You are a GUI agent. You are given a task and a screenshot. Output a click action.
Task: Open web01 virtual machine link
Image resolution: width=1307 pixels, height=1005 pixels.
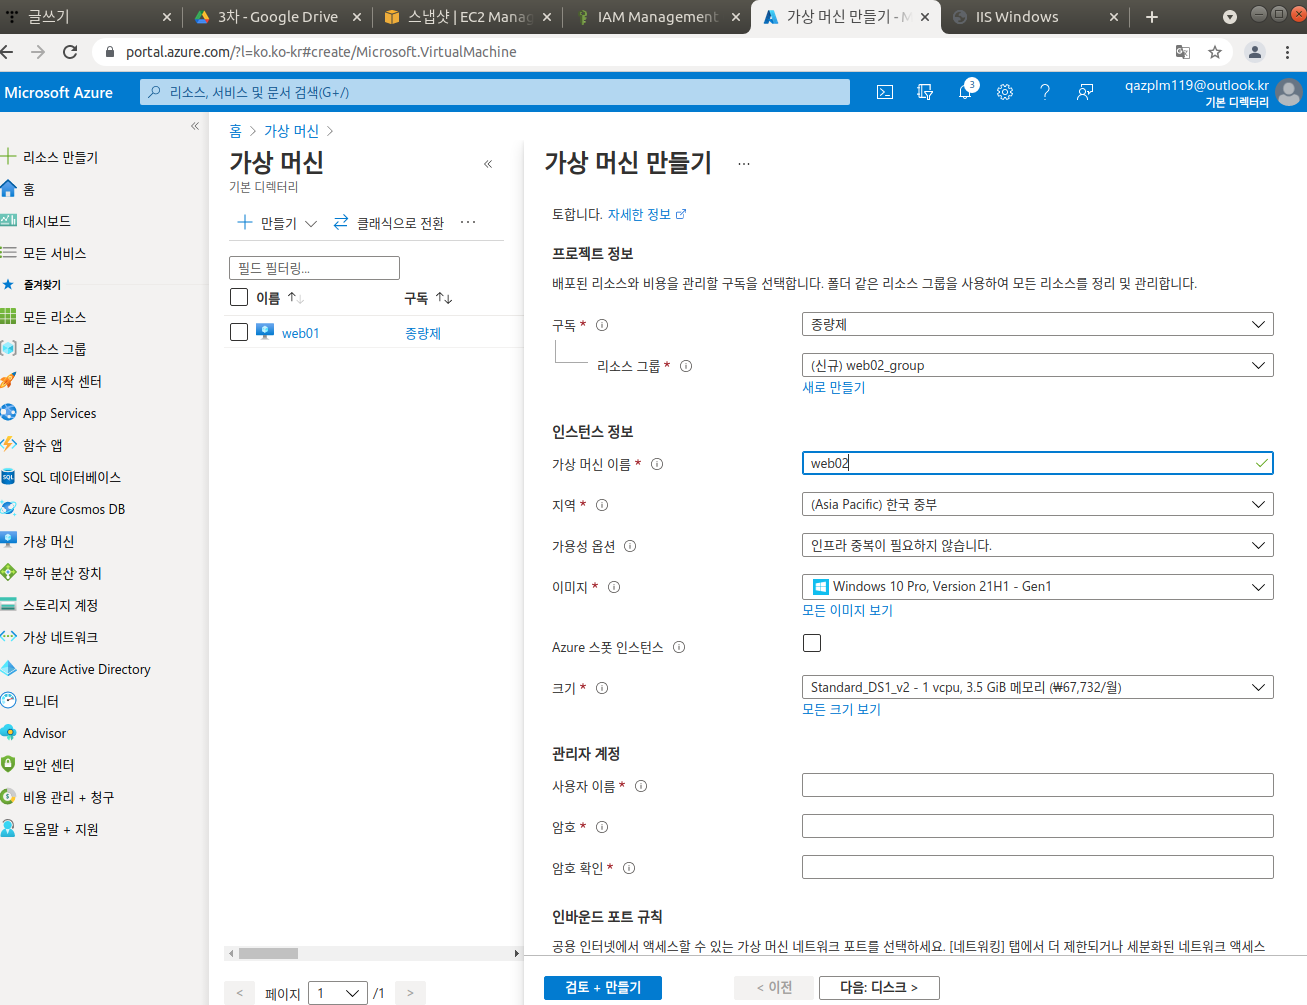pos(300,333)
